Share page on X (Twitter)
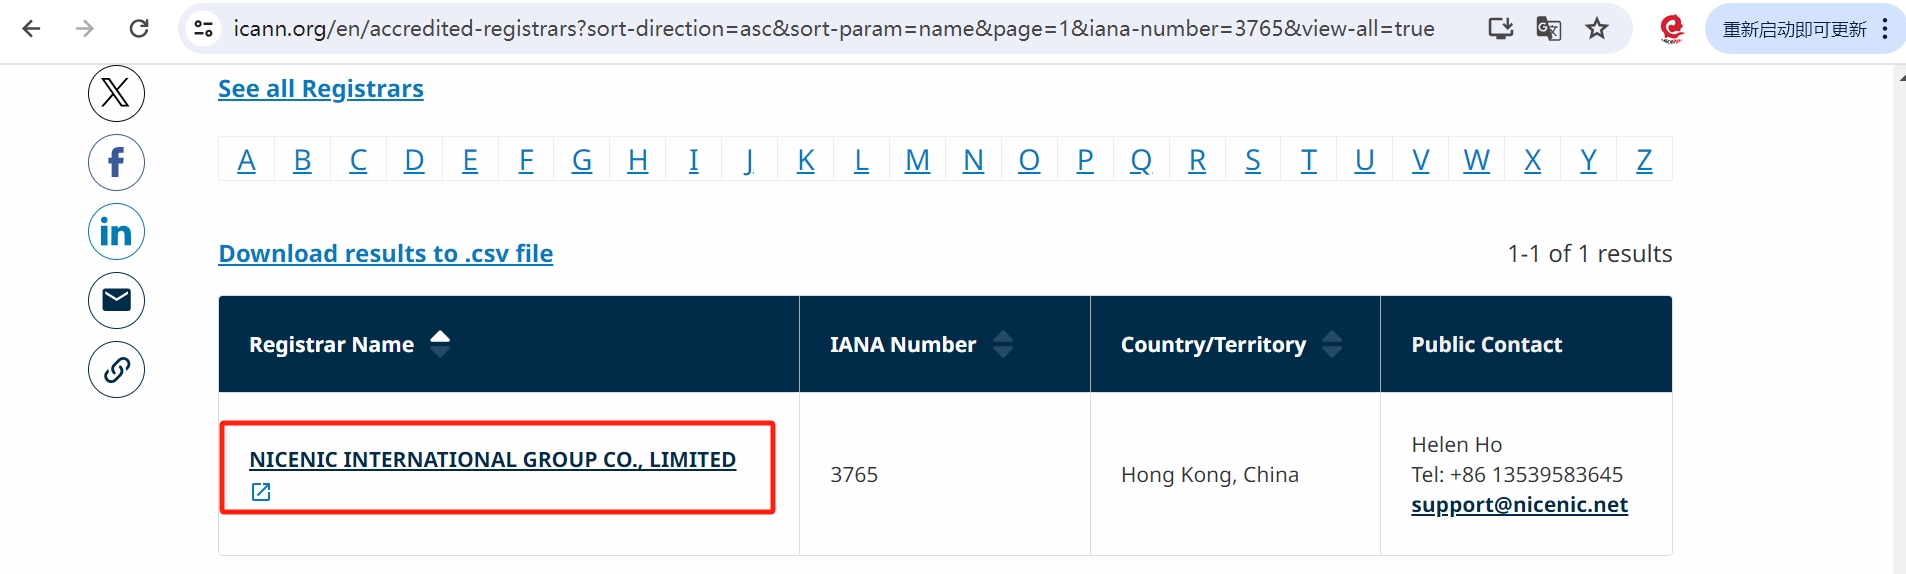This screenshot has height=574, width=1906. pyautogui.click(x=116, y=94)
